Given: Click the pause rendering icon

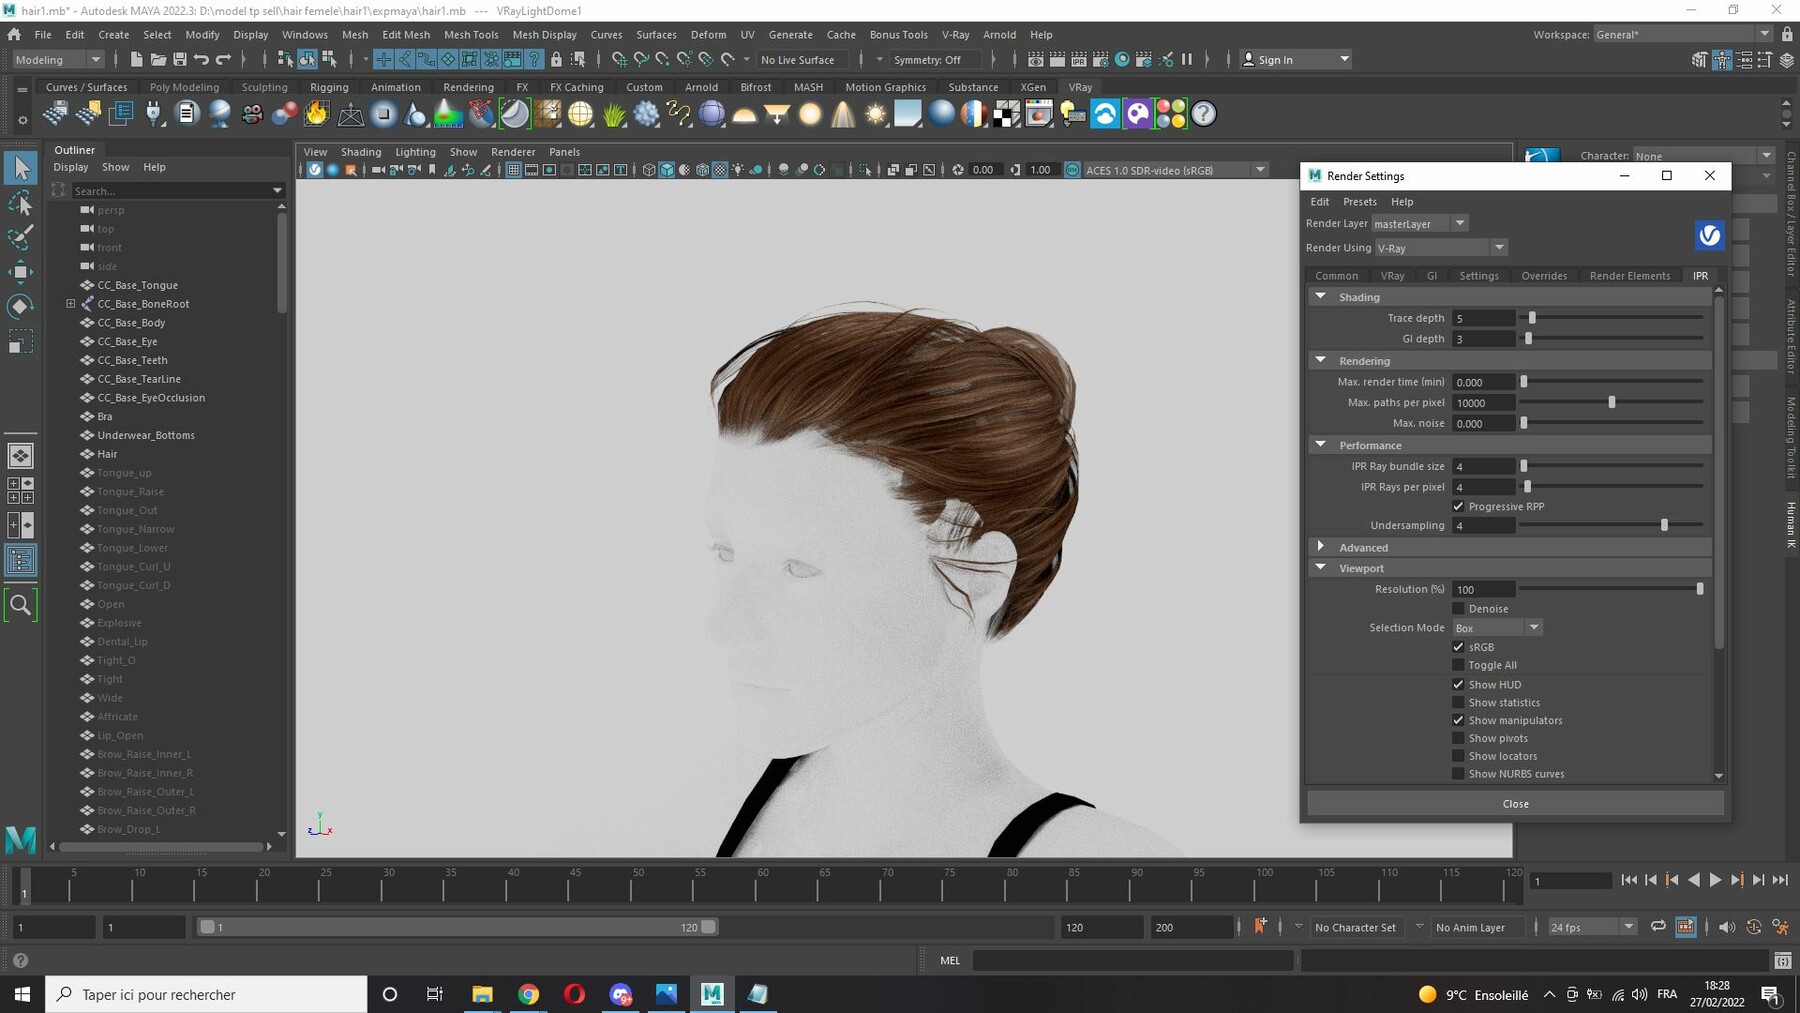Looking at the screenshot, I should point(1187,60).
